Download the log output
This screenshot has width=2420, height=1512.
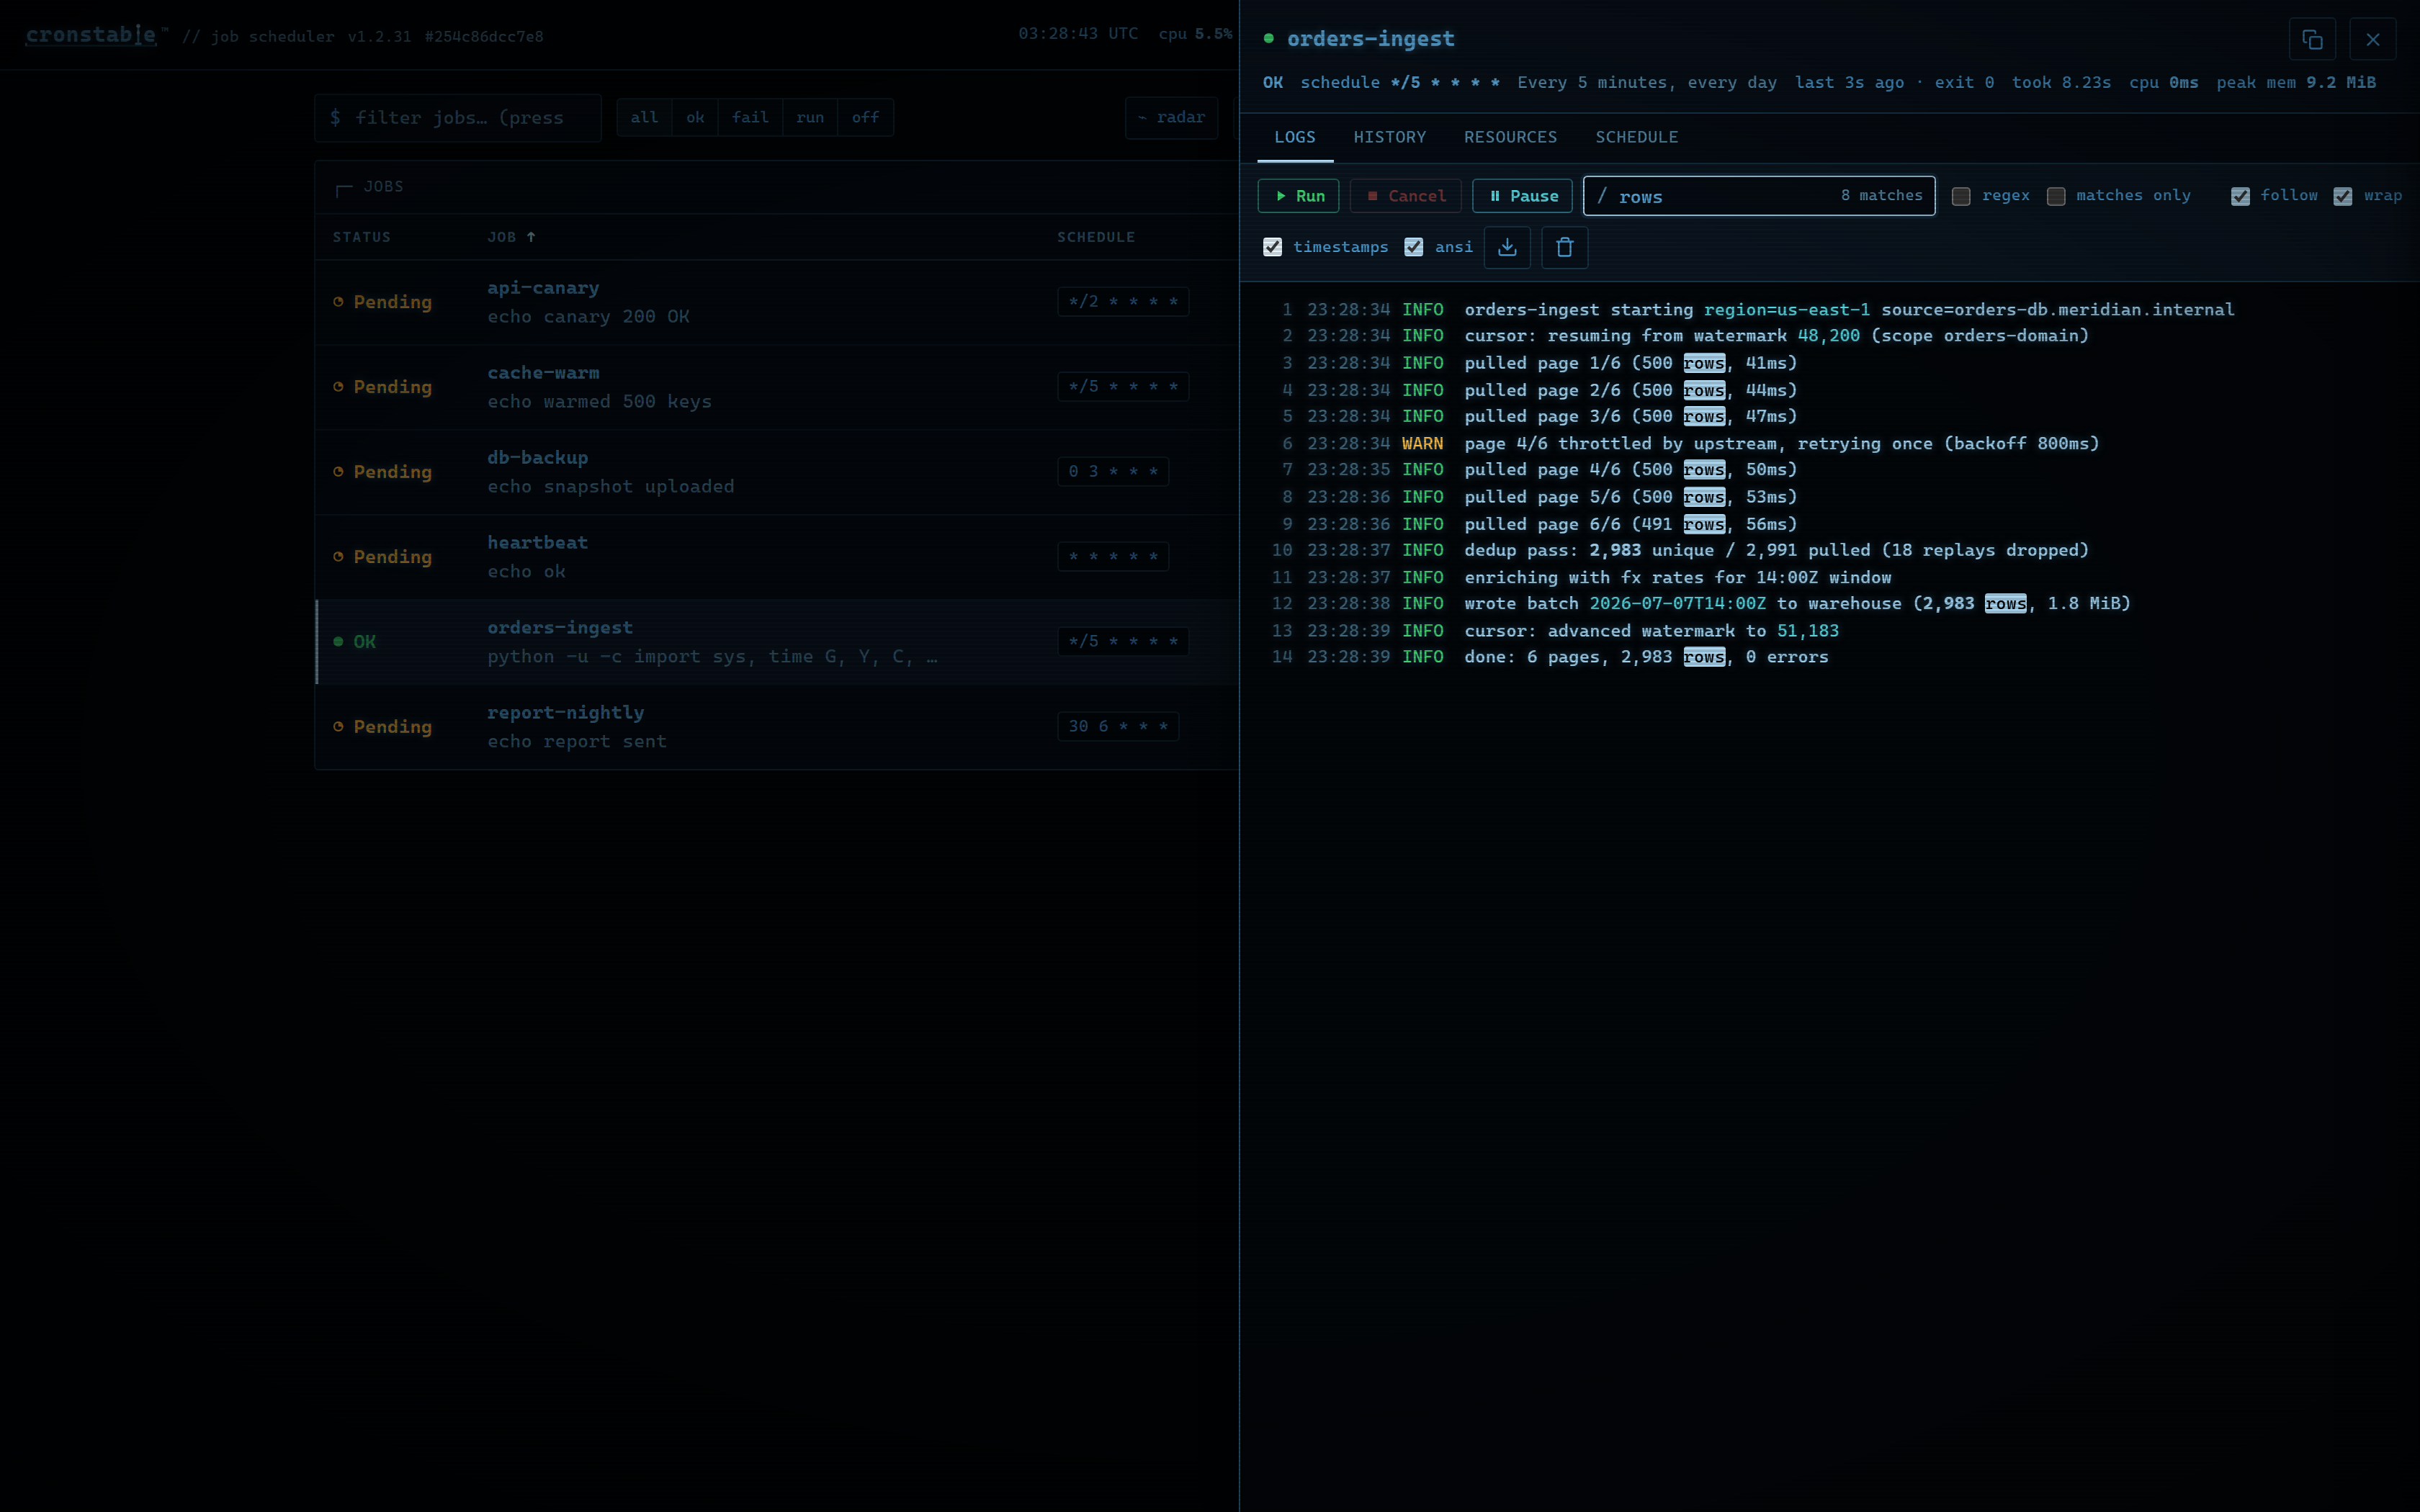pyautogui.click(x=1507, y=247)
